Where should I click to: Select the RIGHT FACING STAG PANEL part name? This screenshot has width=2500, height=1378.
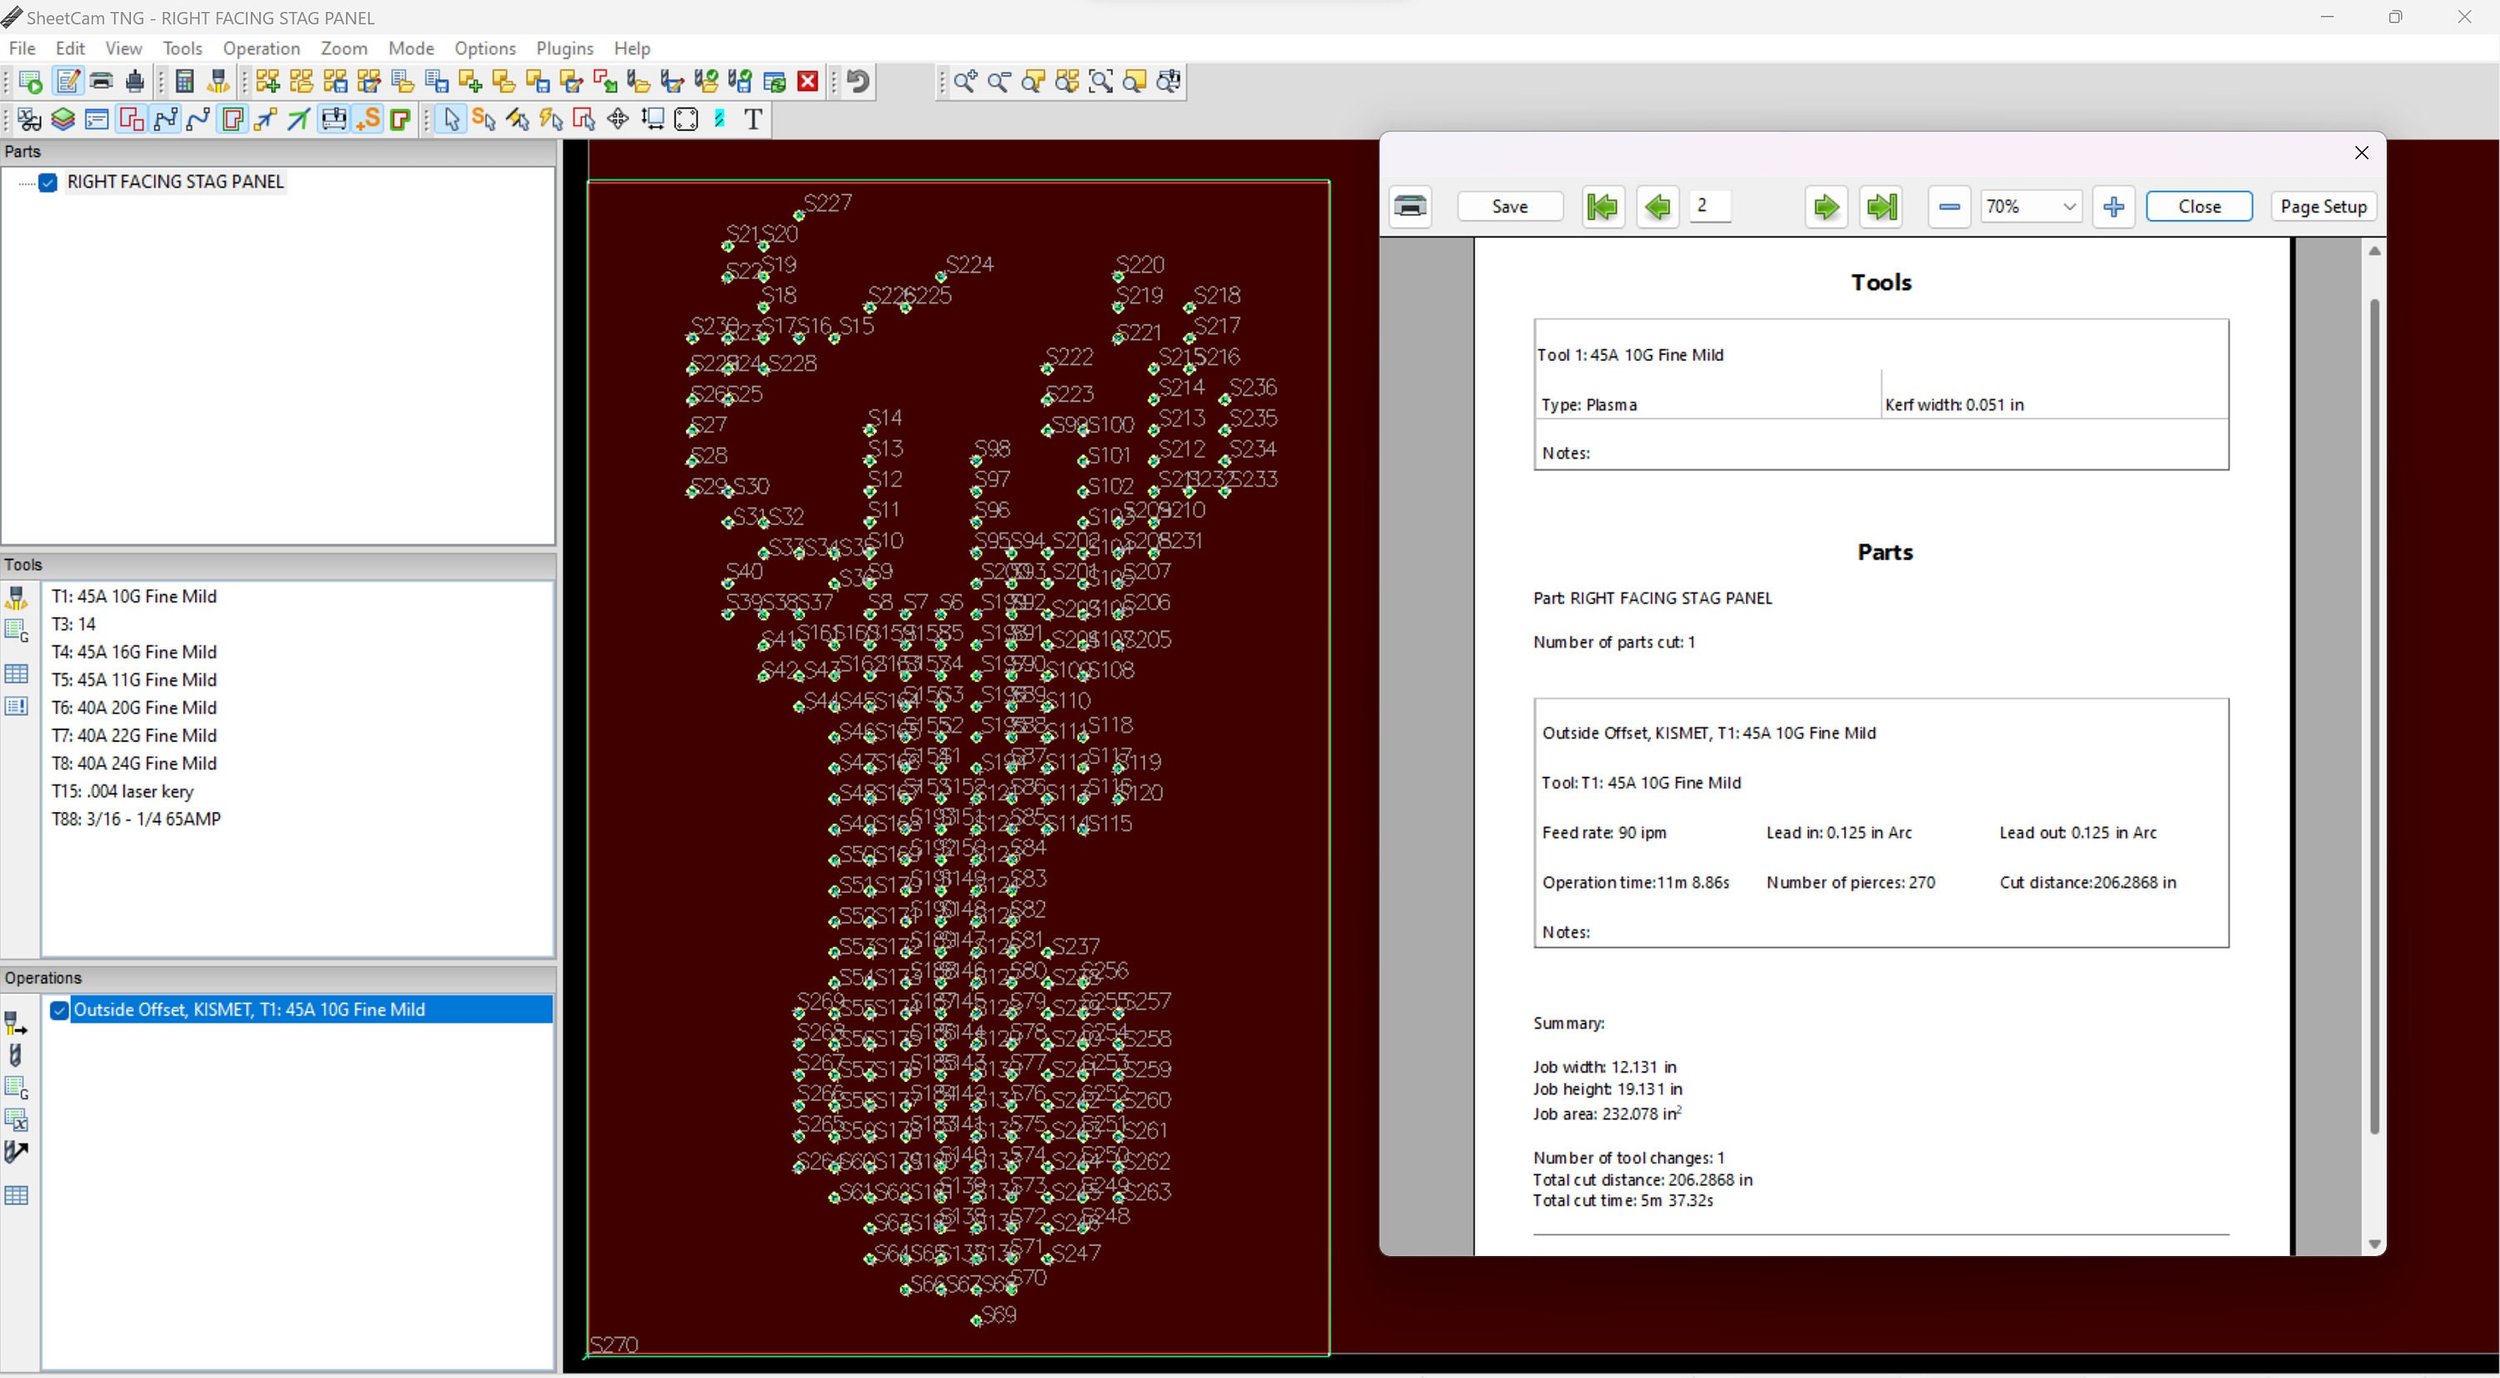pos(175,182)
